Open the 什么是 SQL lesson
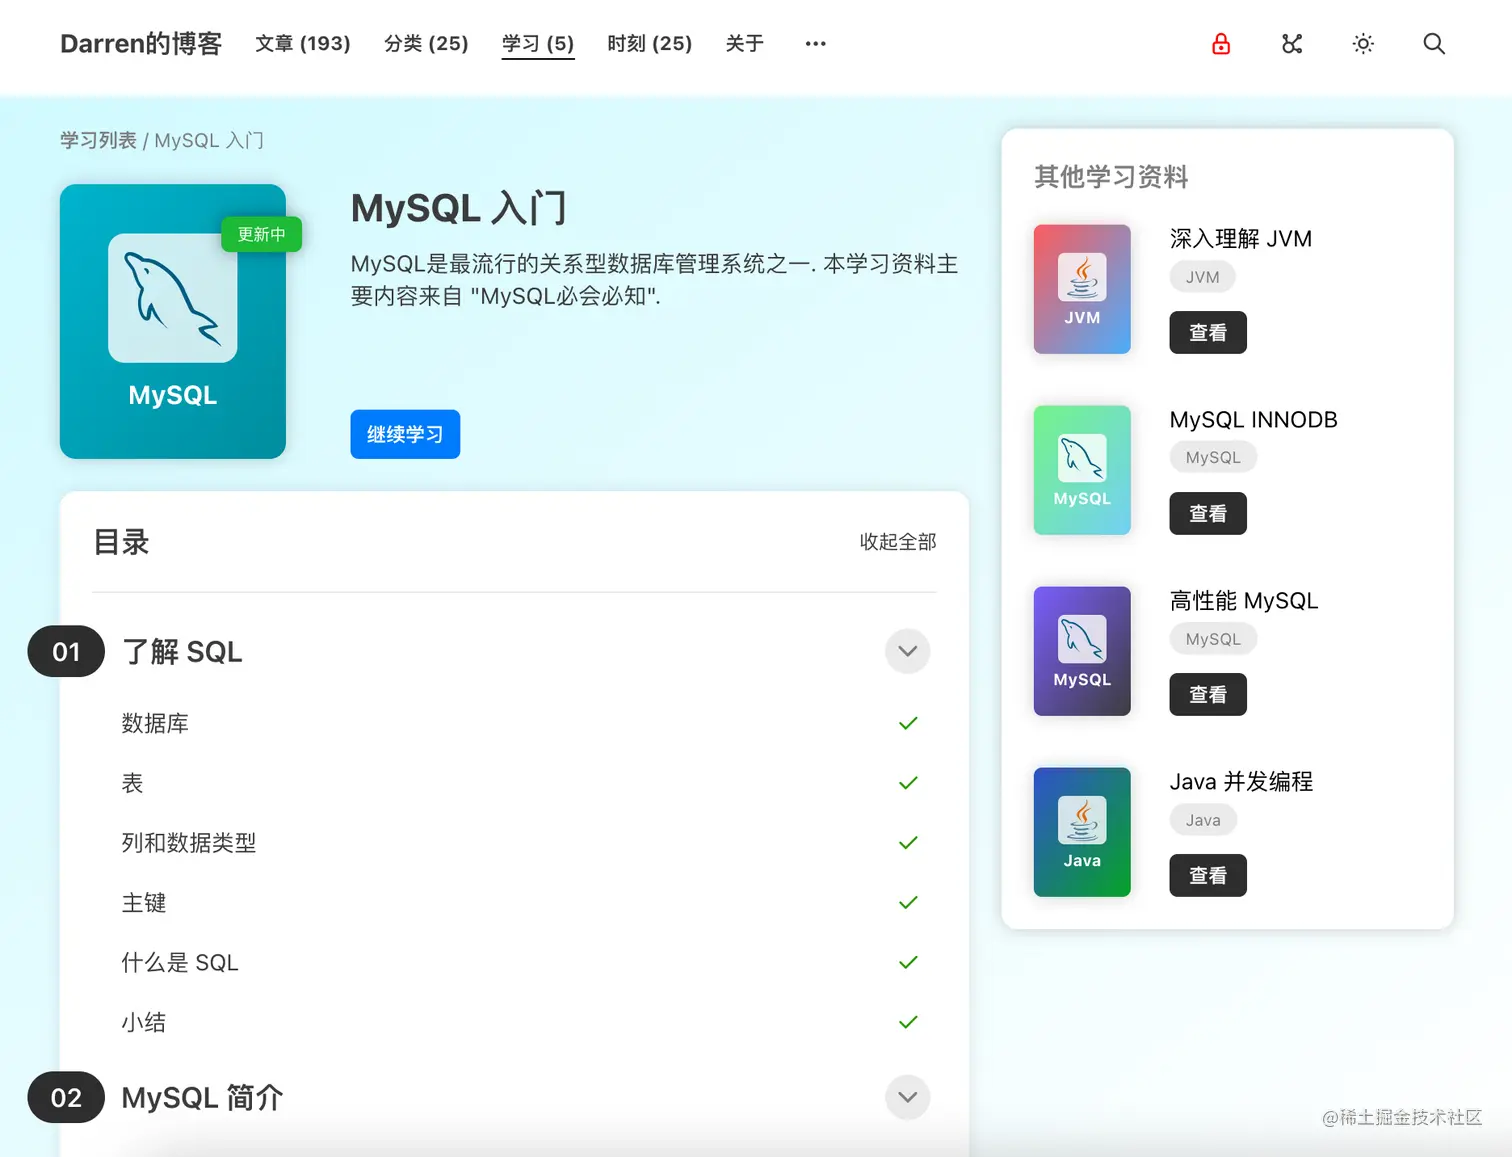The height and width of the screenshot is (1157, 1512). pos(180,963)
